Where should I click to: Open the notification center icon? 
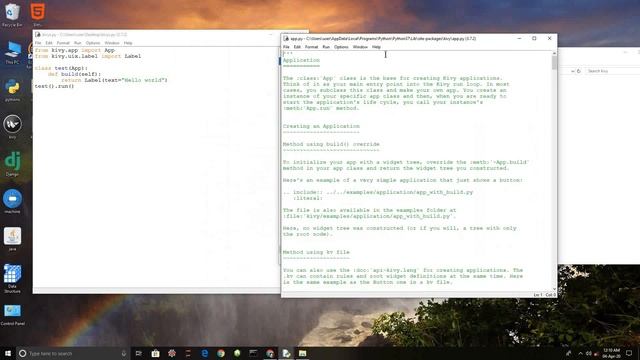[629, 353]
